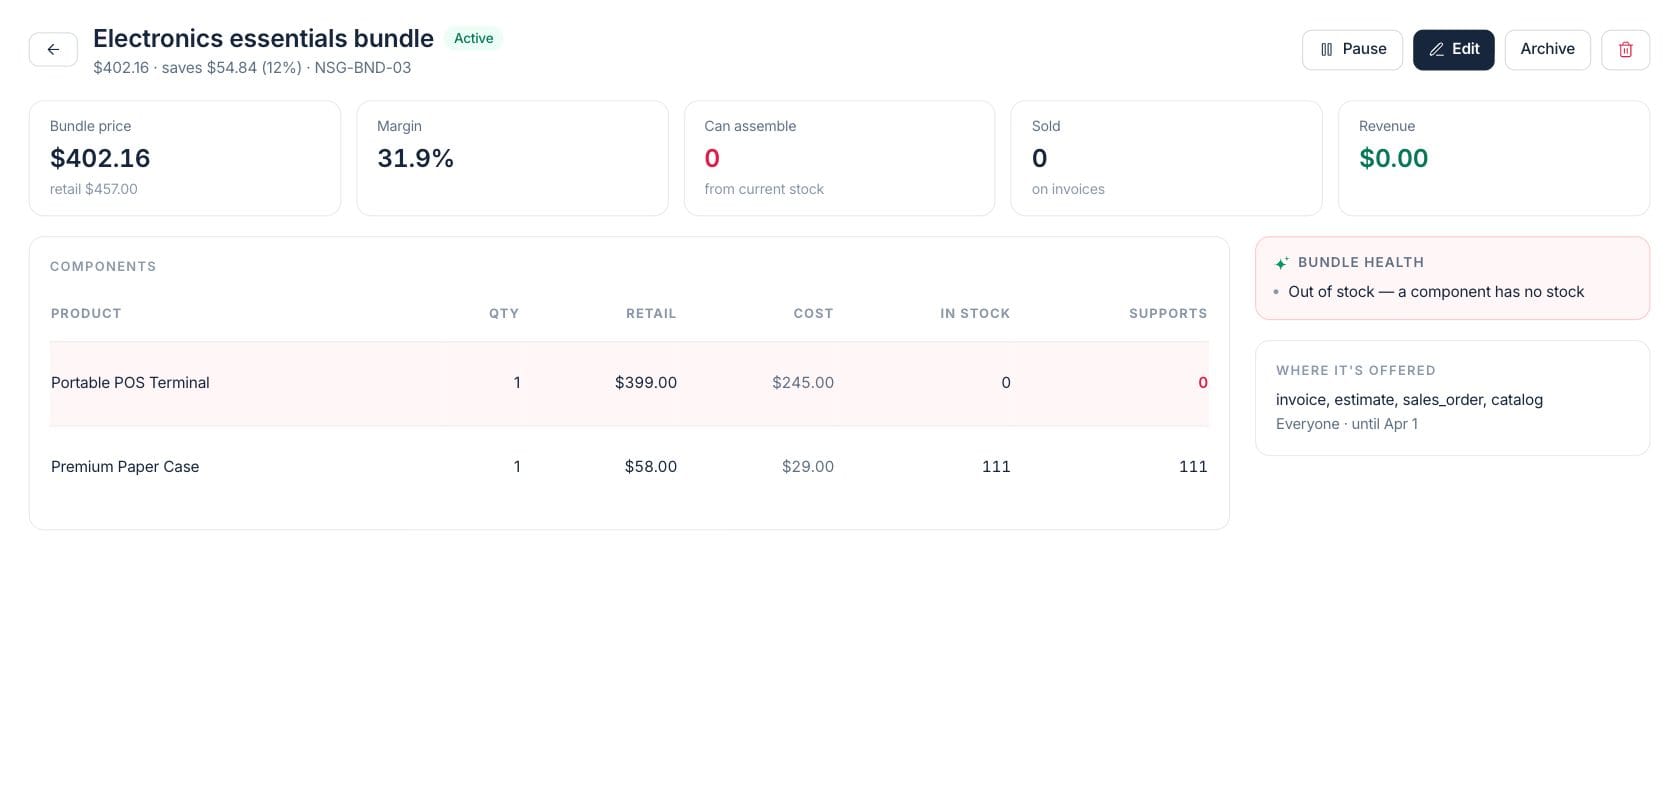The image size is (1680, 797).
Task: Archive the electronics bundle
Action: [x=1547, y=50]
